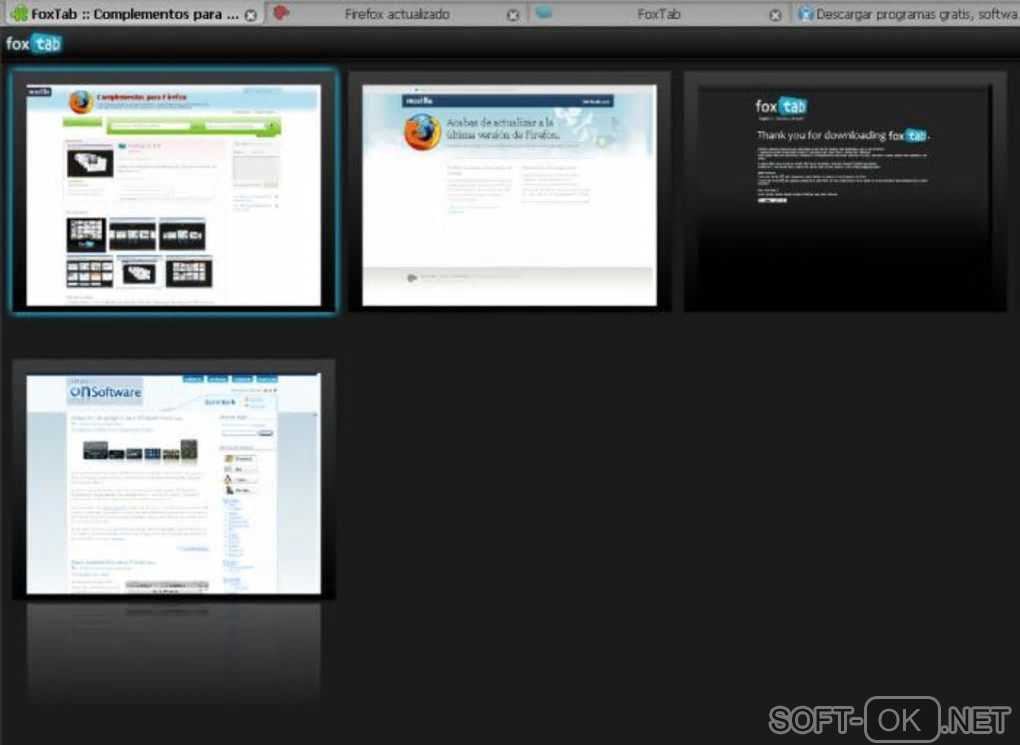Viewport: 1020px width, 745px height.
Task: Click the red favicon on Firefox actualizado tab
Action: coord(281,12)
